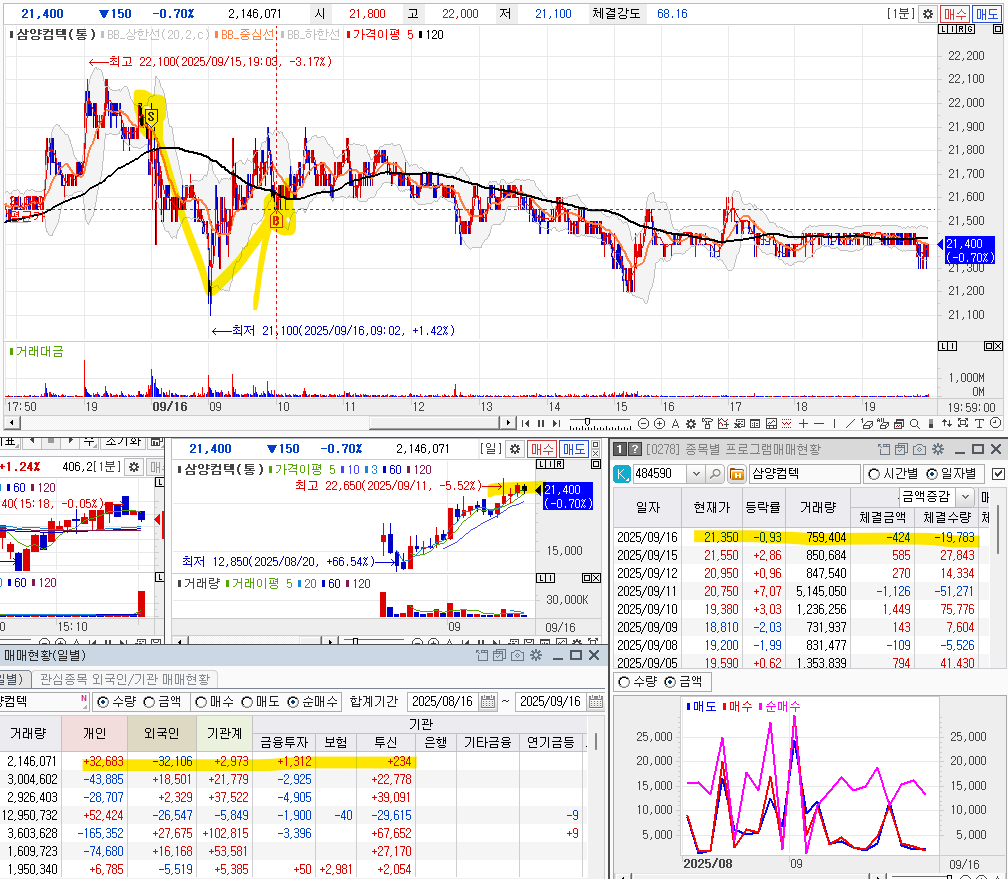Image resolution: width=1008 pixels, height=879 pixels.
Task: Click the orange H folder icon beside stock code
Action: coord(737,474)
